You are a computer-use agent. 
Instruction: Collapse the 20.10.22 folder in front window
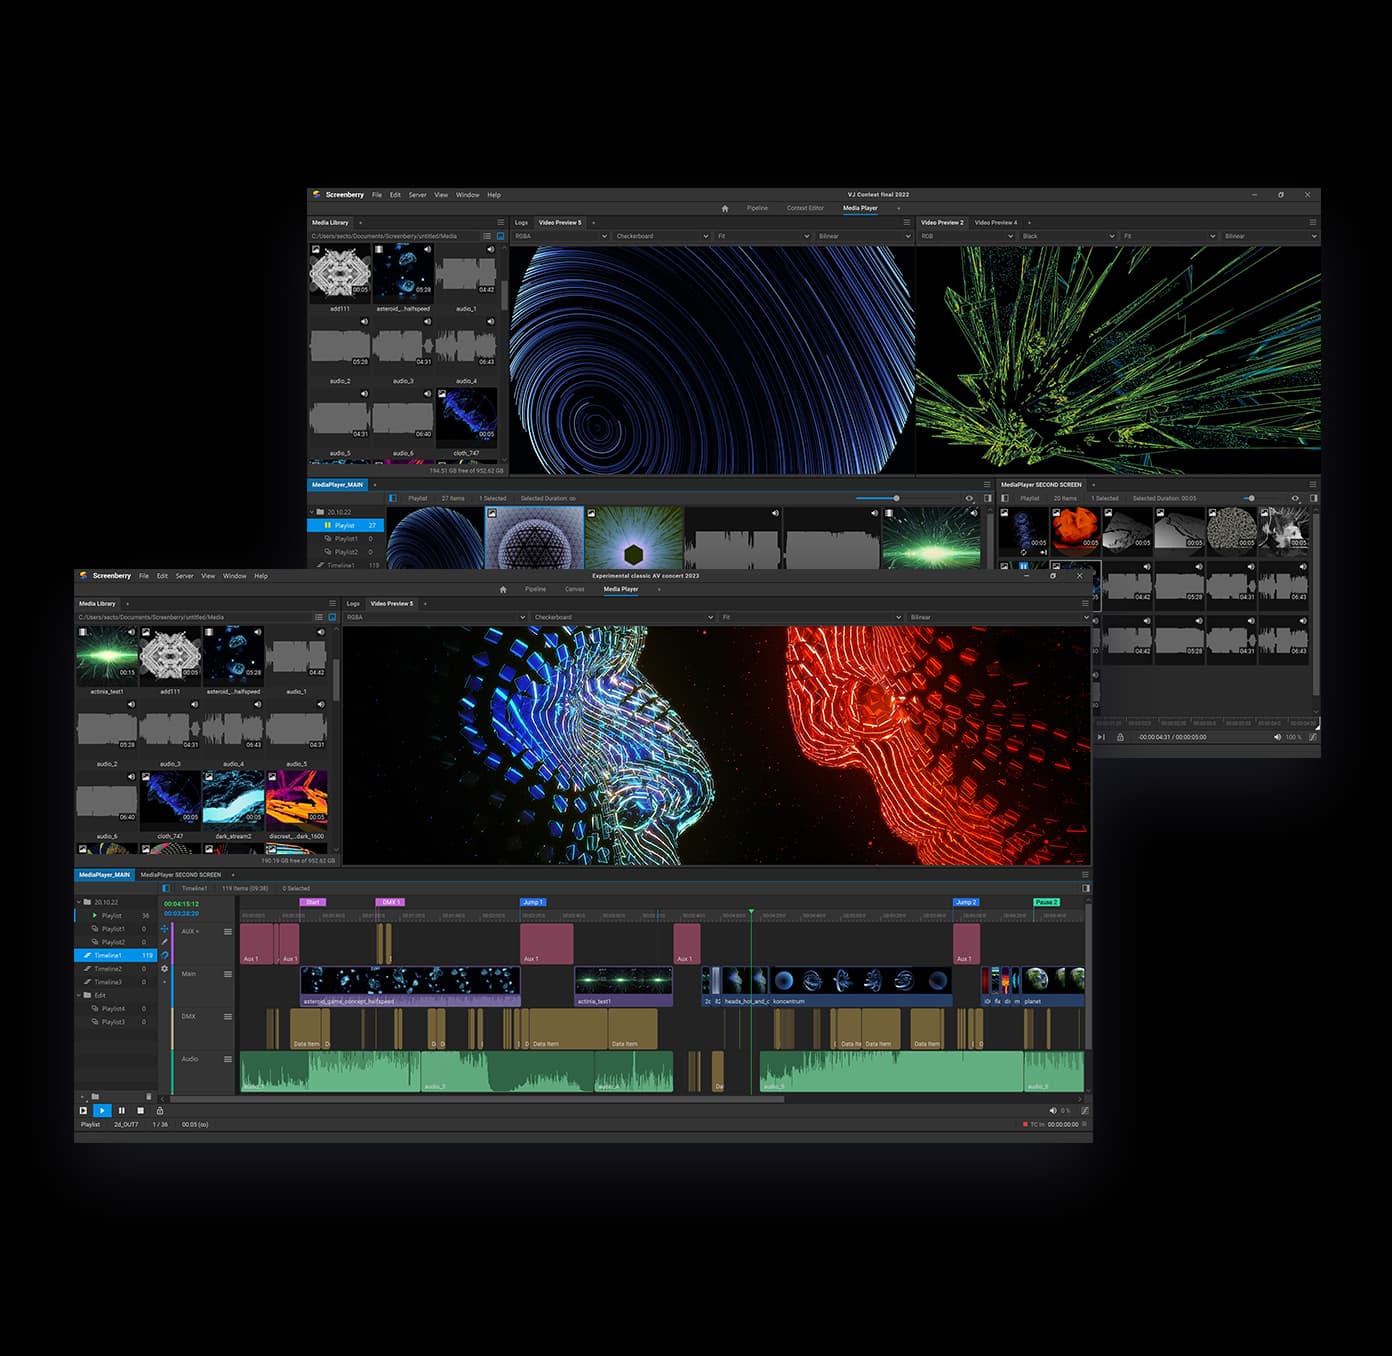coord(79,902)
